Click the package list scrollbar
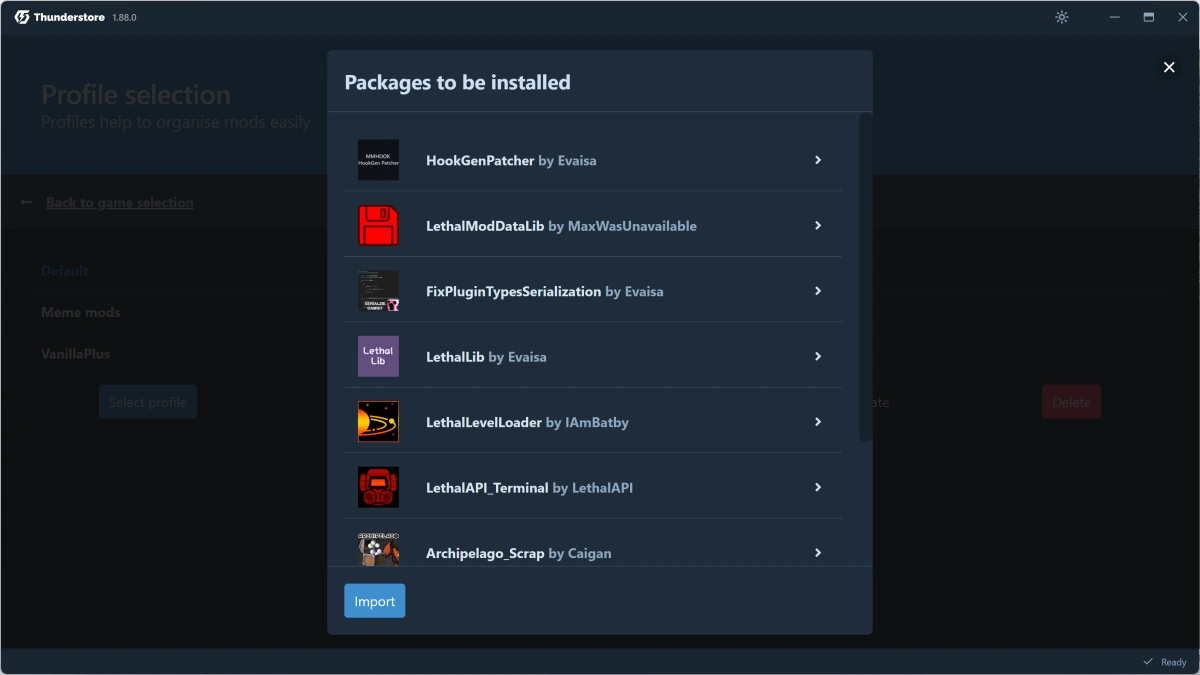The width and height of the screenshot is (1200, 675). click(x=866, y=277)
